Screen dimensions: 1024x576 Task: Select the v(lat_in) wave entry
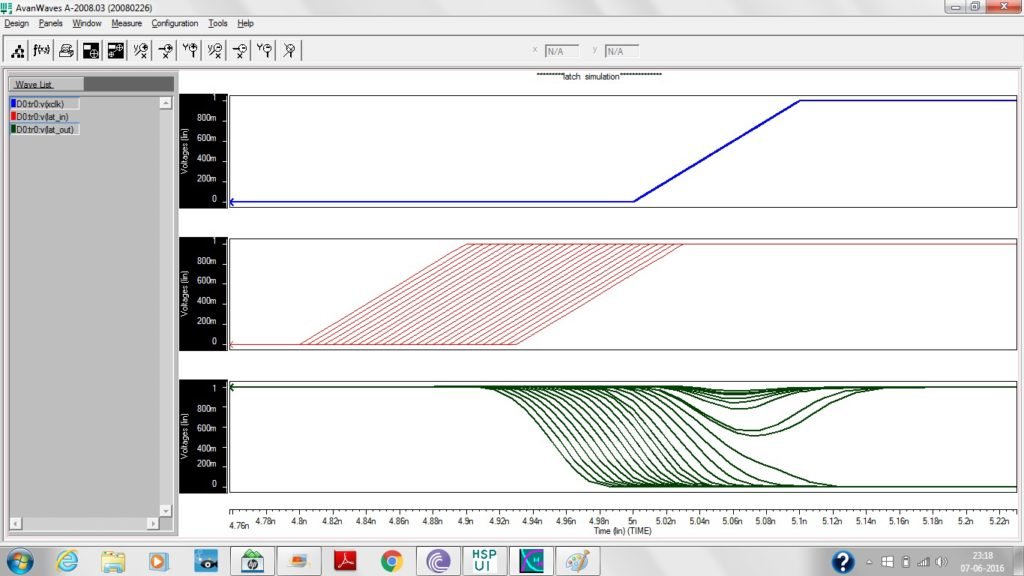(47, 116)
